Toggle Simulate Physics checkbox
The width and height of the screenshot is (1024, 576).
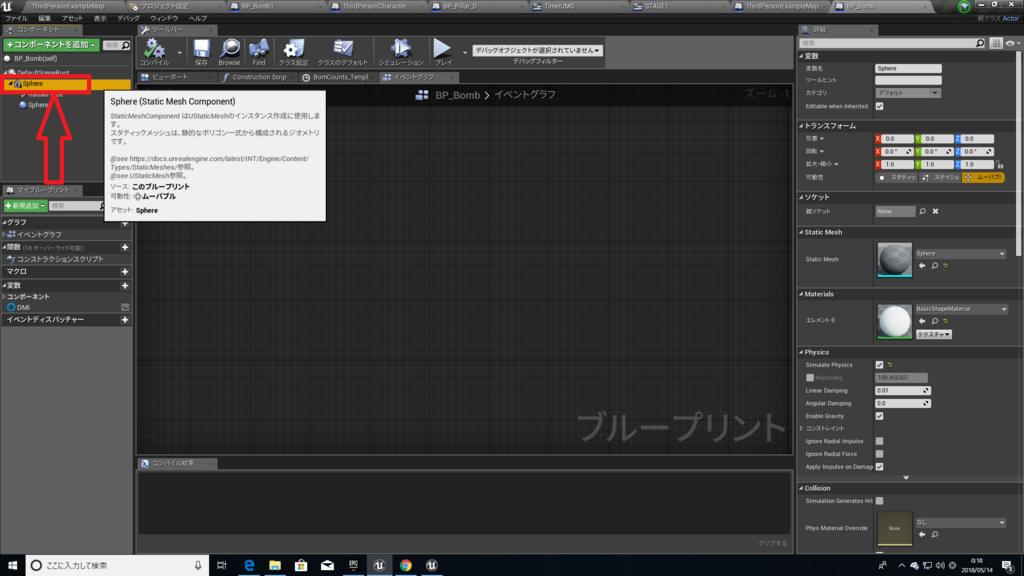click(880, 365)
